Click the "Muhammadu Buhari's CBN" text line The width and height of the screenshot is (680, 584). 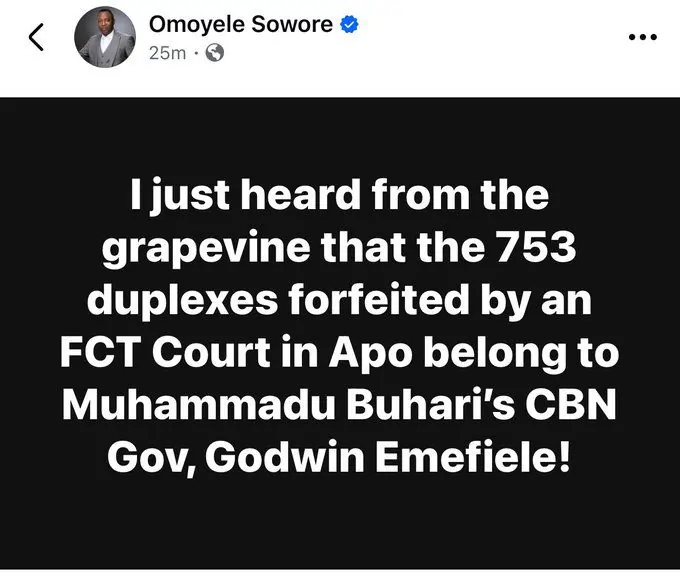coord(339,405)
